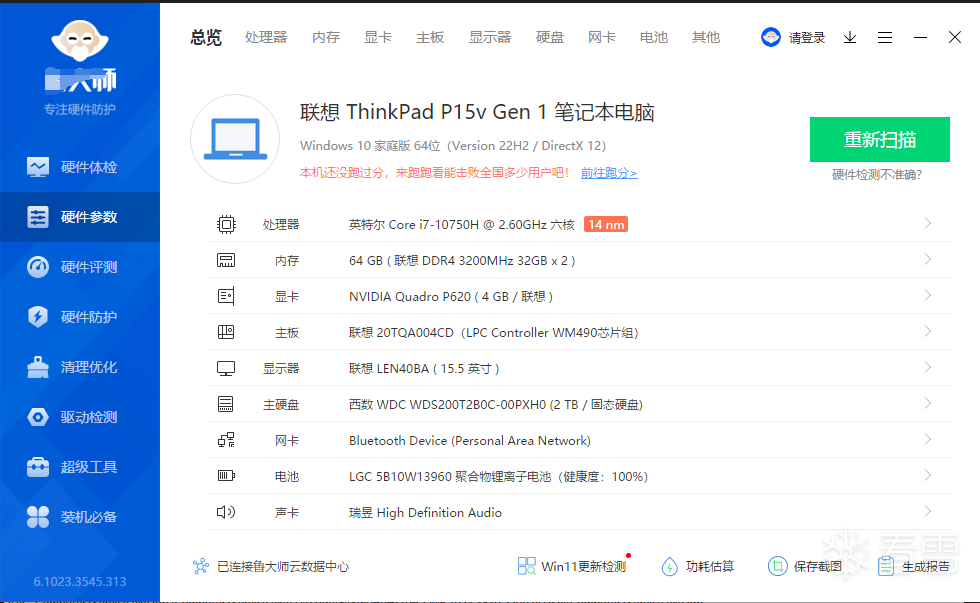The image size is (980, 603).
Task: Click 英特尔 Core i7-10750H processor text
Action: point(462,224)
